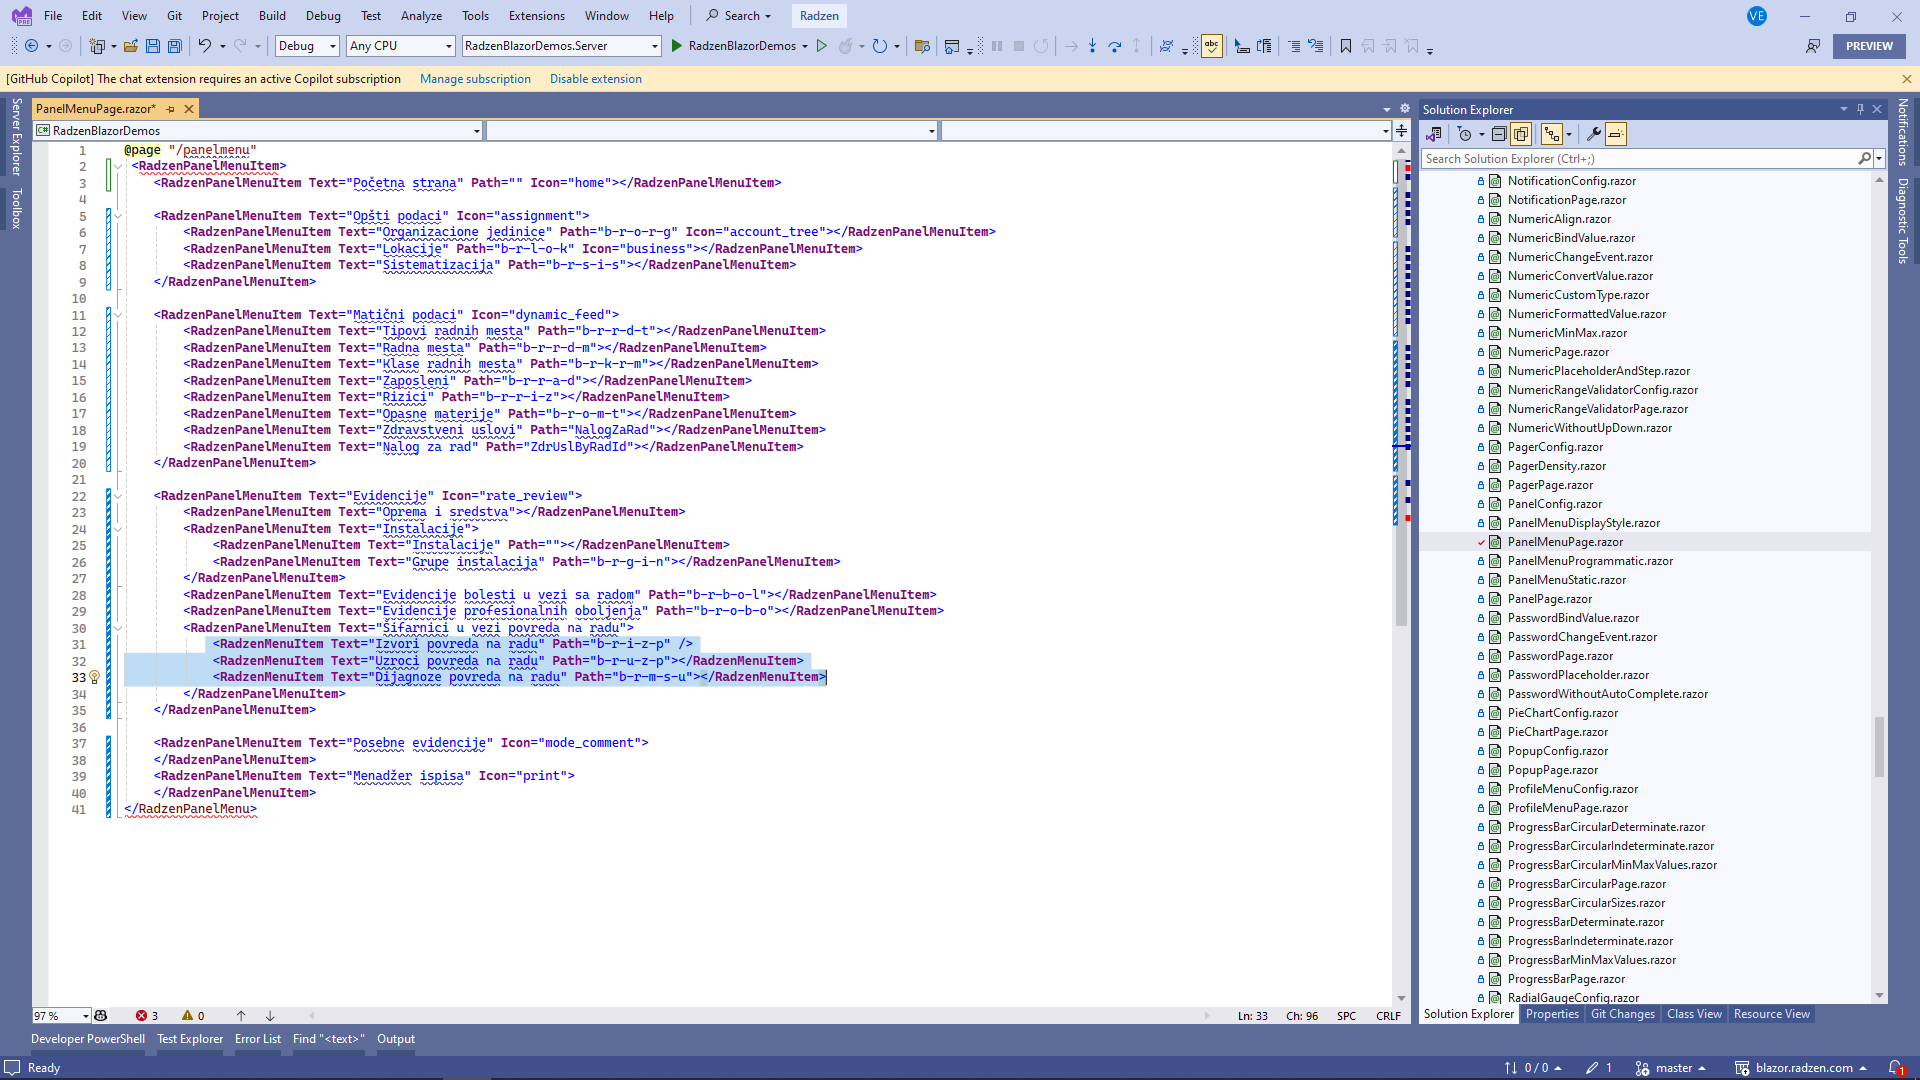Start debugging with the green run arrow
Viewport: 1920px width, 1080px height.
click(677, 46)
